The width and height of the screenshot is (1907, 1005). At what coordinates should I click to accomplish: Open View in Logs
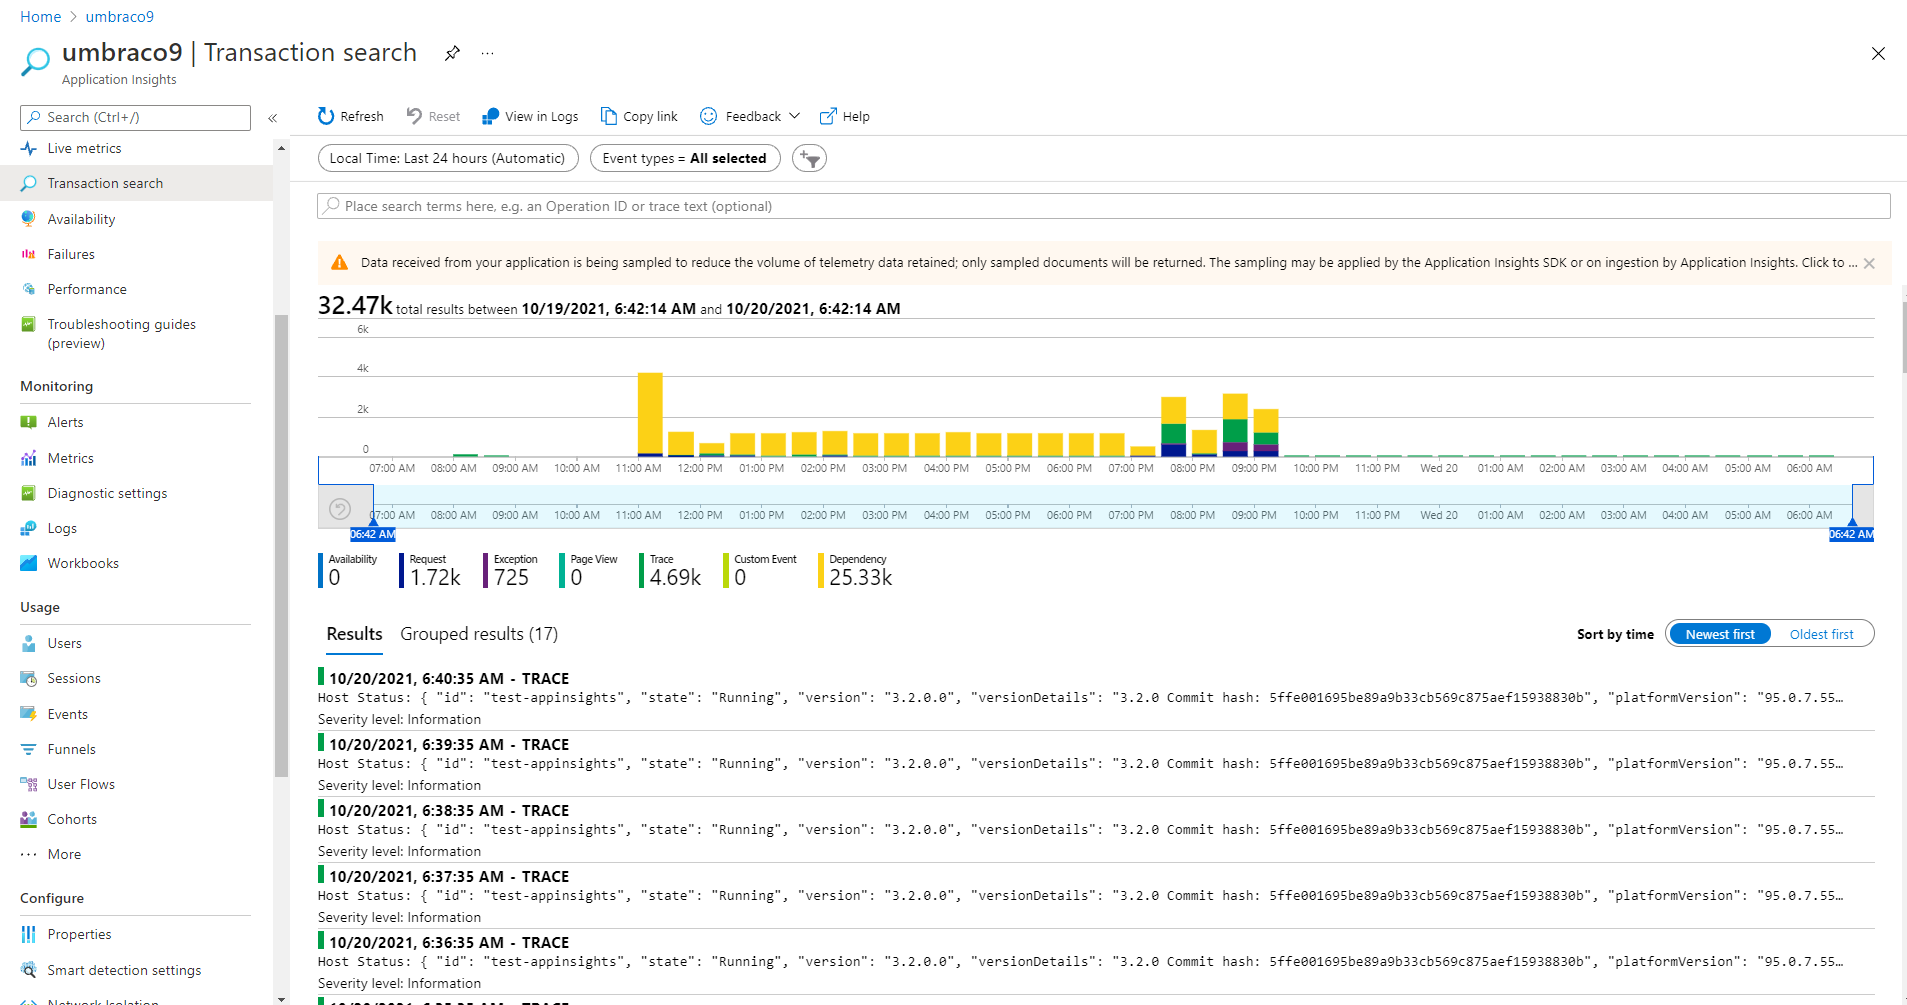pos(530,116)
